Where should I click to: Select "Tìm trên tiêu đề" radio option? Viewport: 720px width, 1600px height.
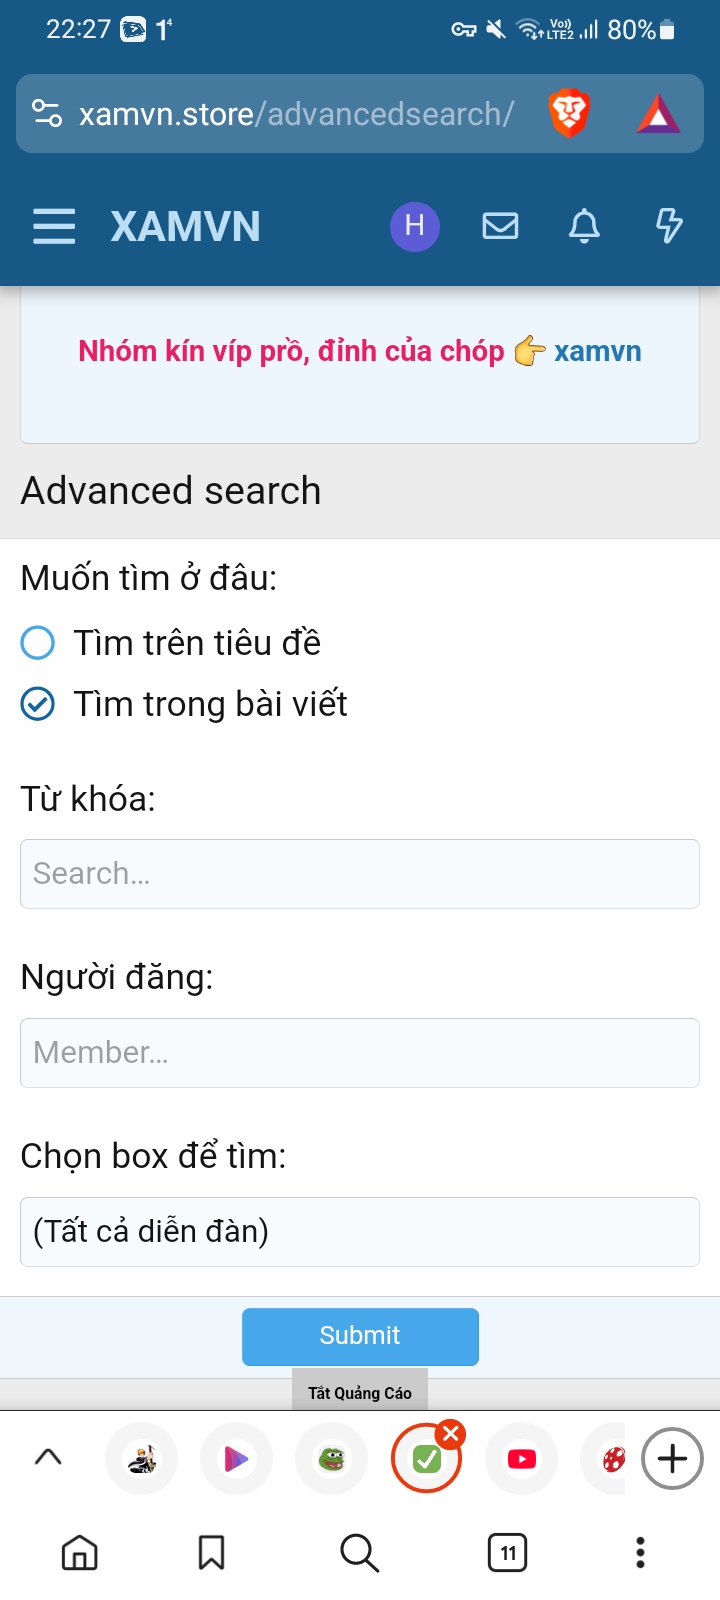click(38, 643)
